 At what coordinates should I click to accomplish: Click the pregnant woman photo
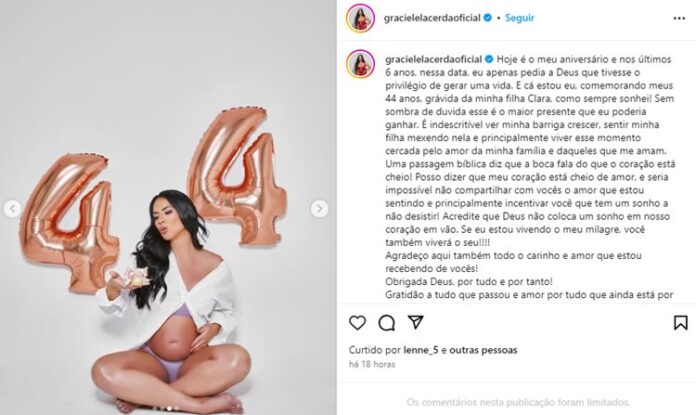click(168, 207)
